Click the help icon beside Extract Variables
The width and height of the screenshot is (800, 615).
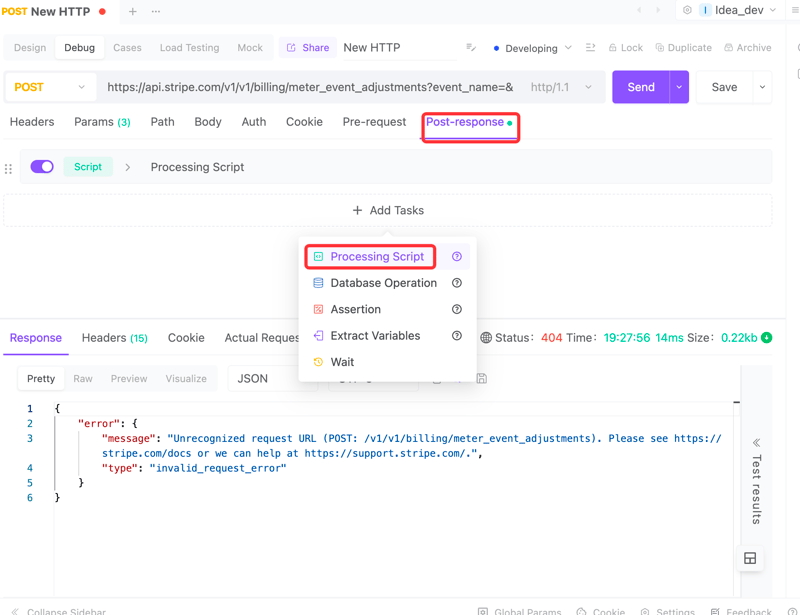(x=457, y=336)
